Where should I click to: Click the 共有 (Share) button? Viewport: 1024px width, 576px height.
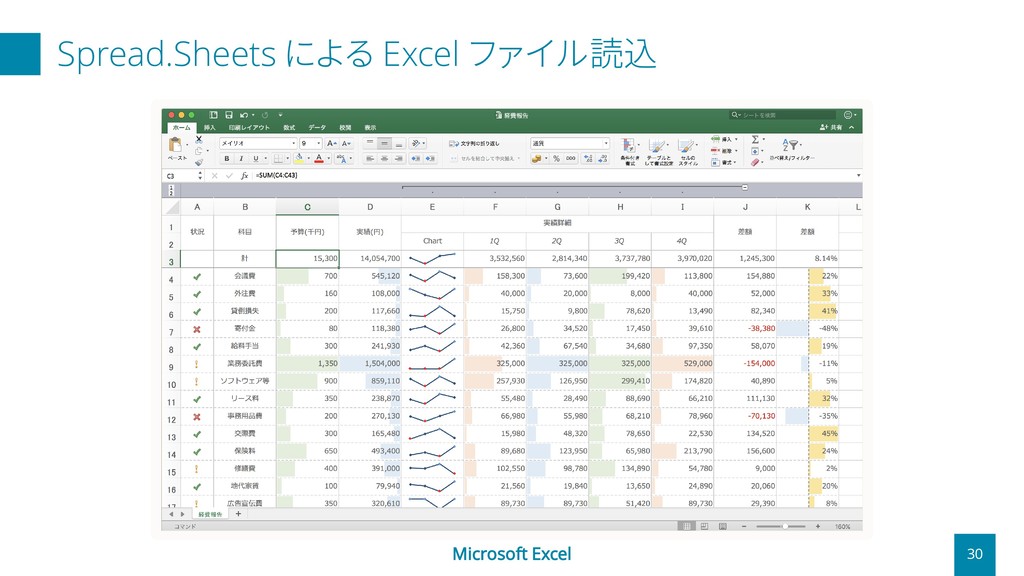831,127
